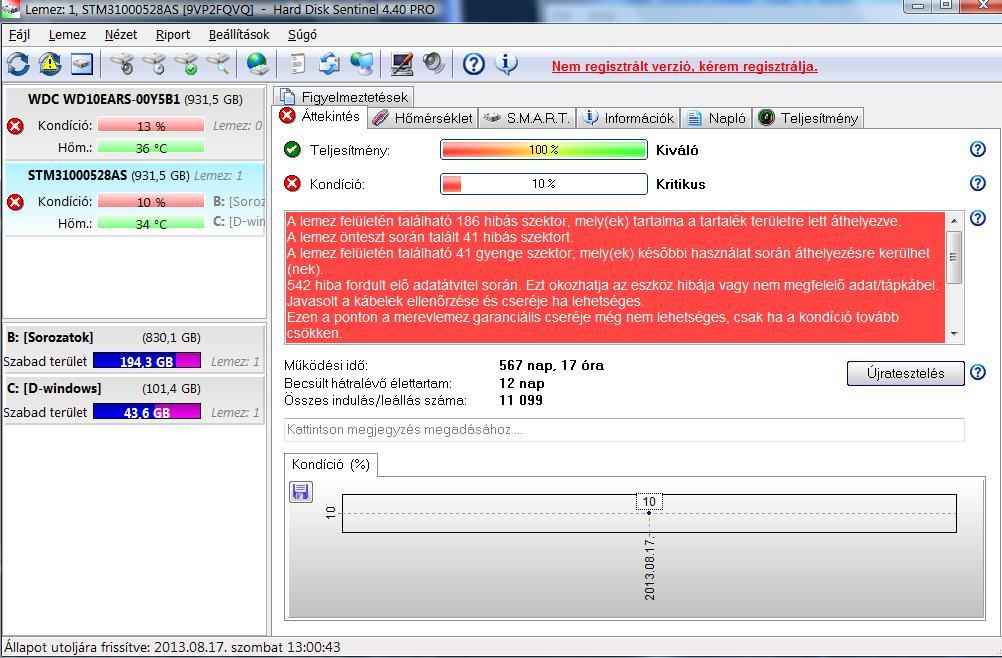Click the help icon beside Újratesztelés button

click(x=978, y=372)
